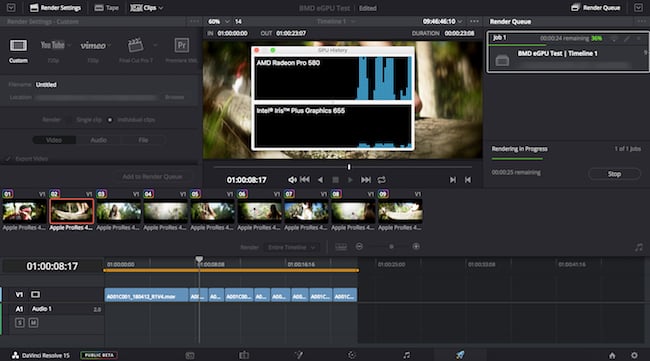Screen dimensions: 650x361
Task: Switch to the Audio tab
Action: (99, 140)
